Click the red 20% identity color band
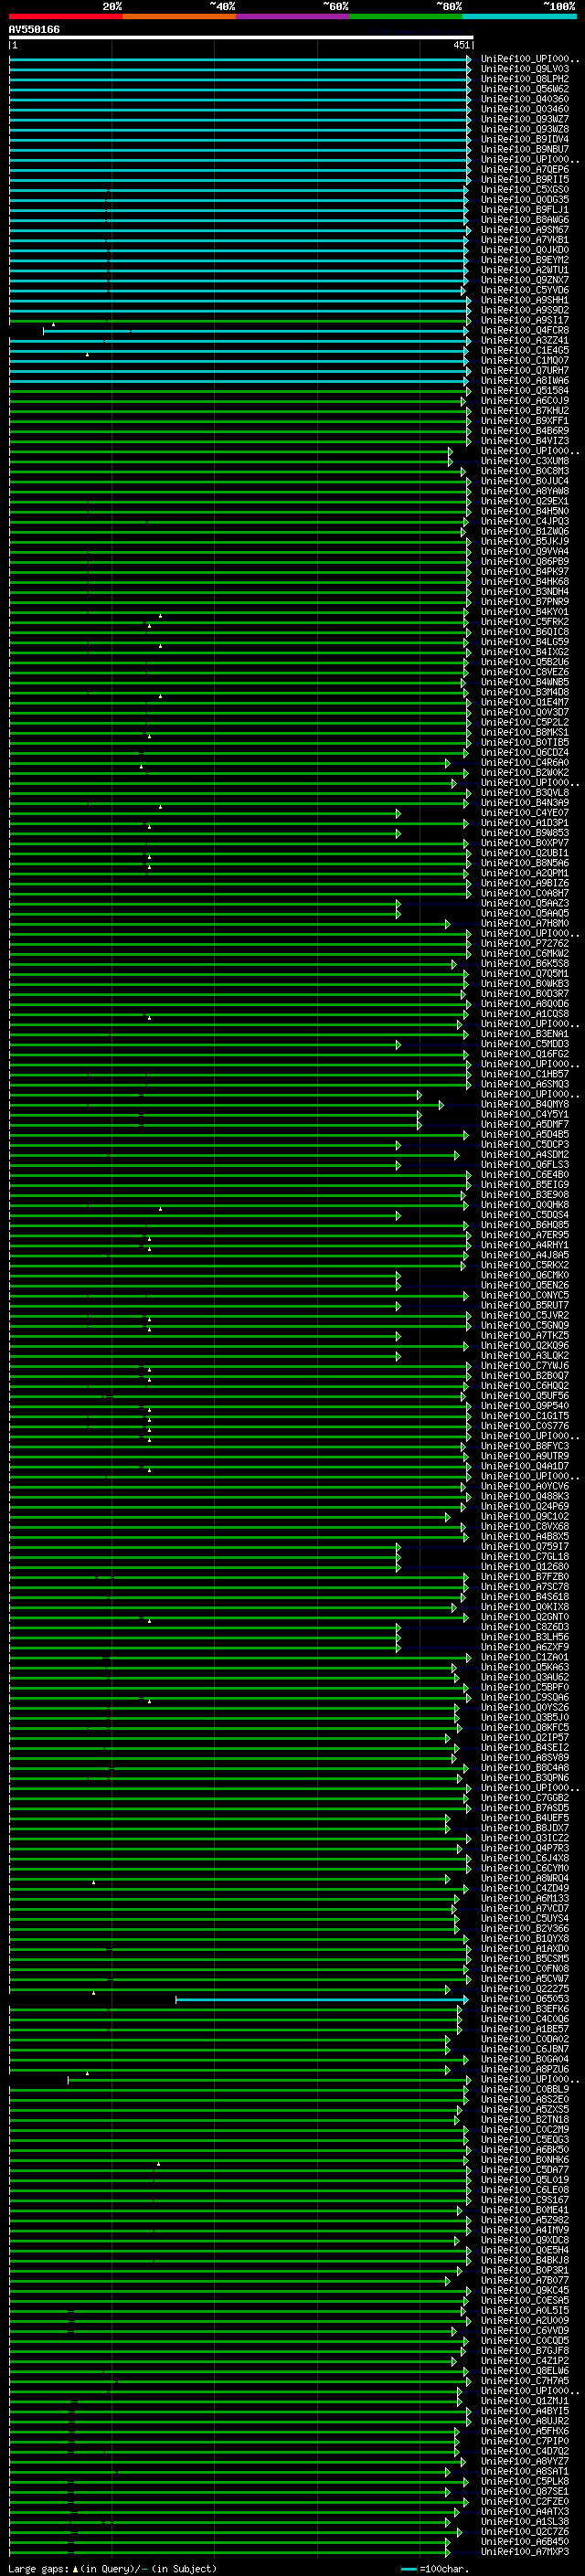Viewport: 585px width, 2576px height. [x=65, y=16]
